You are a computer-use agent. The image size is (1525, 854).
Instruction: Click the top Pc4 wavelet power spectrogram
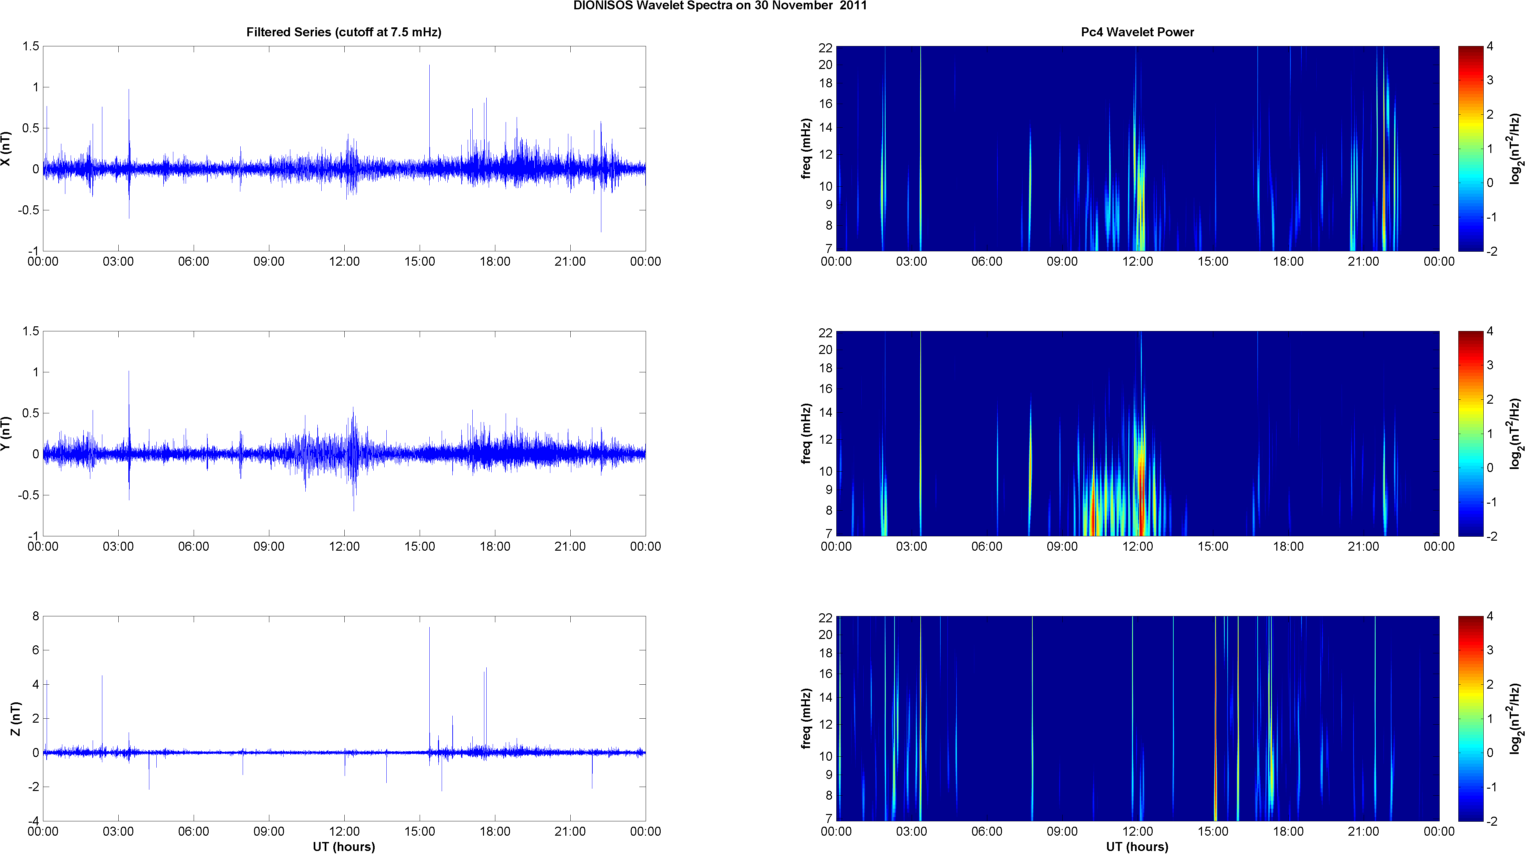[1137, 148]
